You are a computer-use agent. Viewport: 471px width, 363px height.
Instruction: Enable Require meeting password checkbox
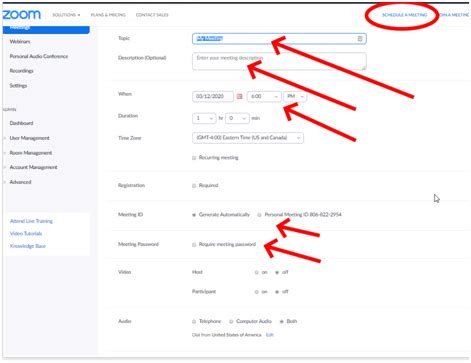point(194,245)
